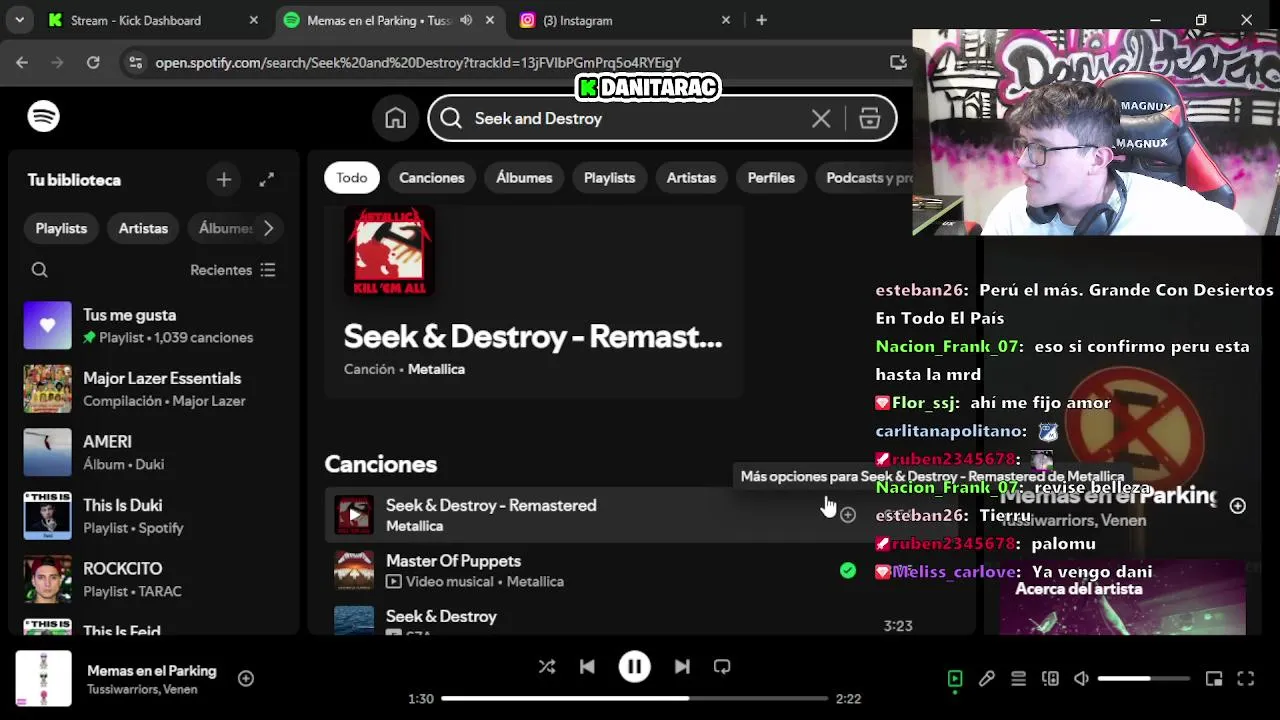Open ROCKCITO playlist by TARAC
1280x720 pixels.
point(153,579)
